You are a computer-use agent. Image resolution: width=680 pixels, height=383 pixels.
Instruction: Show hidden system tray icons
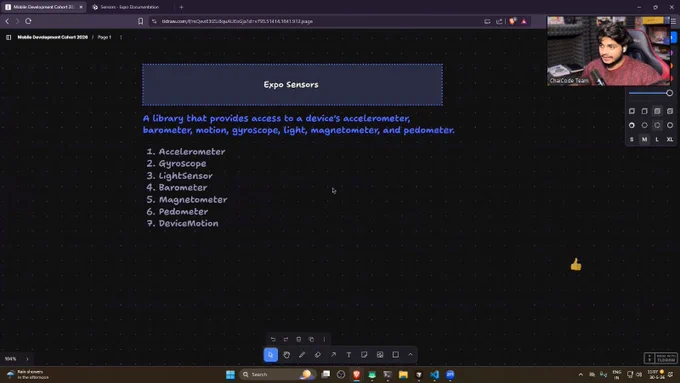pyautogui.click(x=581, y=374)
